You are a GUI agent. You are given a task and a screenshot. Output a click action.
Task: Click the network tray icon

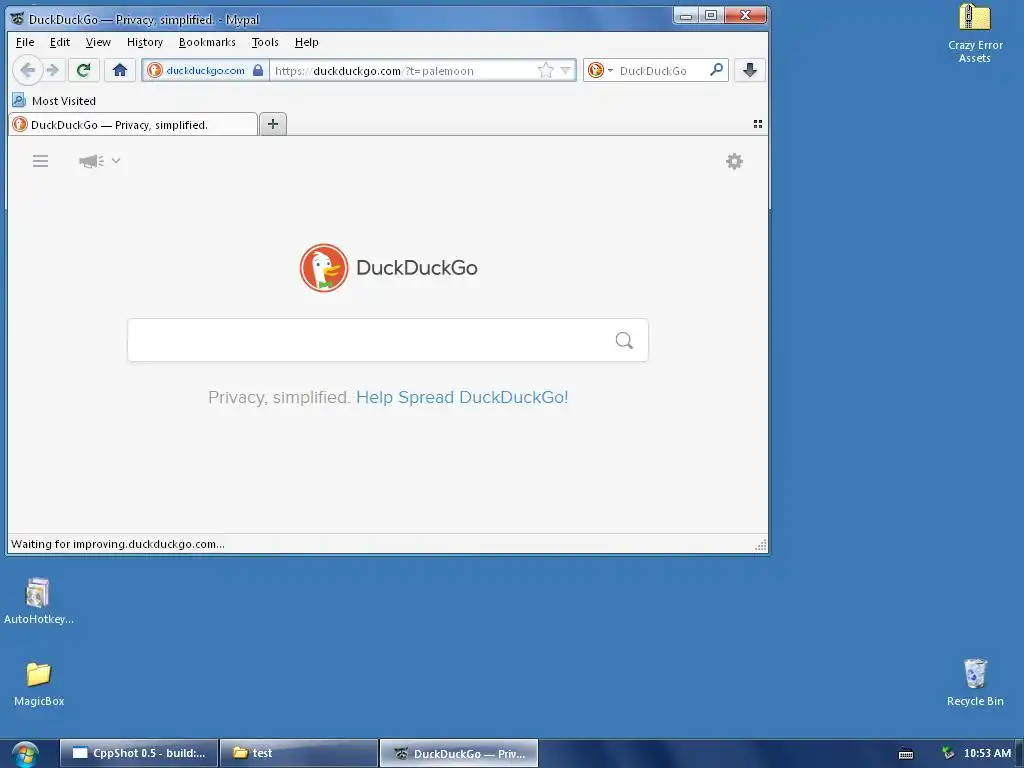click(x=948, y=753)
